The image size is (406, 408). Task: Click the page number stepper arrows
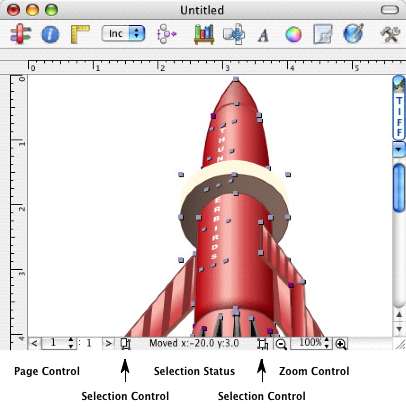71,343
